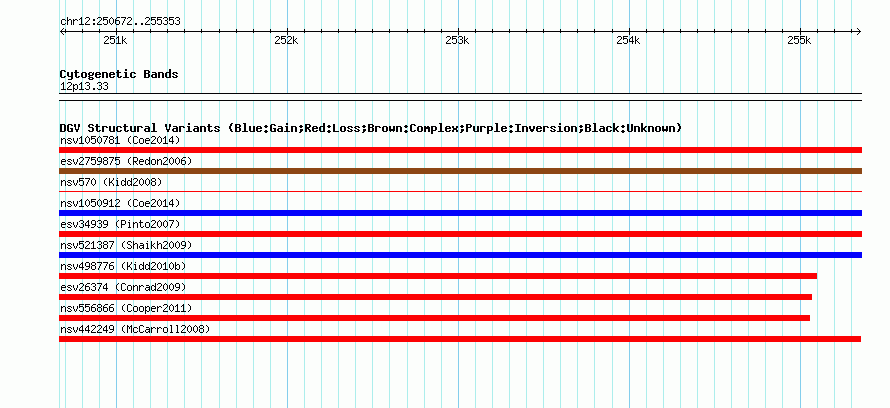Select the red nsv498776 variant bar
890x408 pixels.
[438, 276]
